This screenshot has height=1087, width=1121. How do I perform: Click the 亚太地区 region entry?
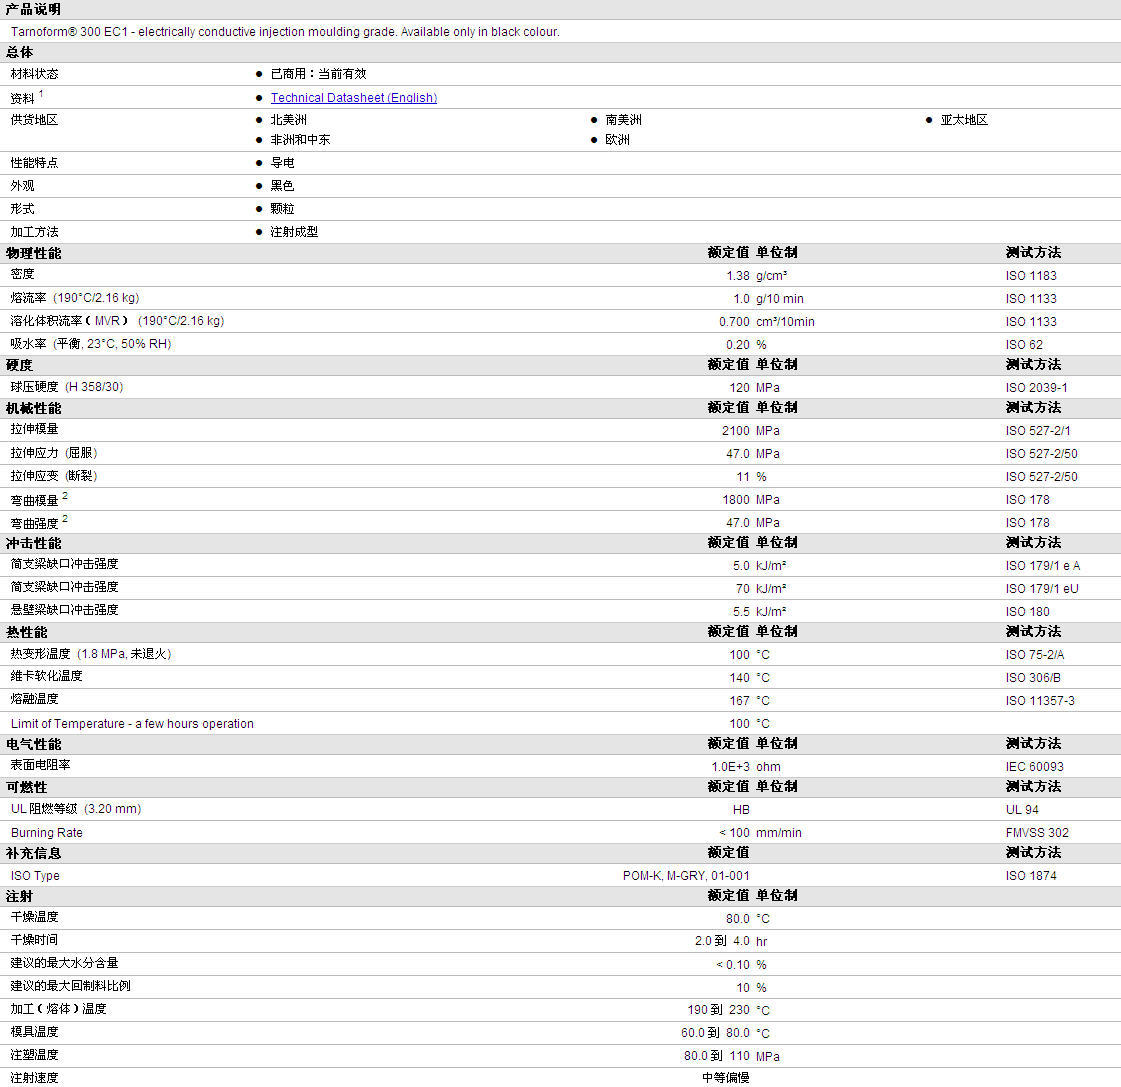click(964, 119)
